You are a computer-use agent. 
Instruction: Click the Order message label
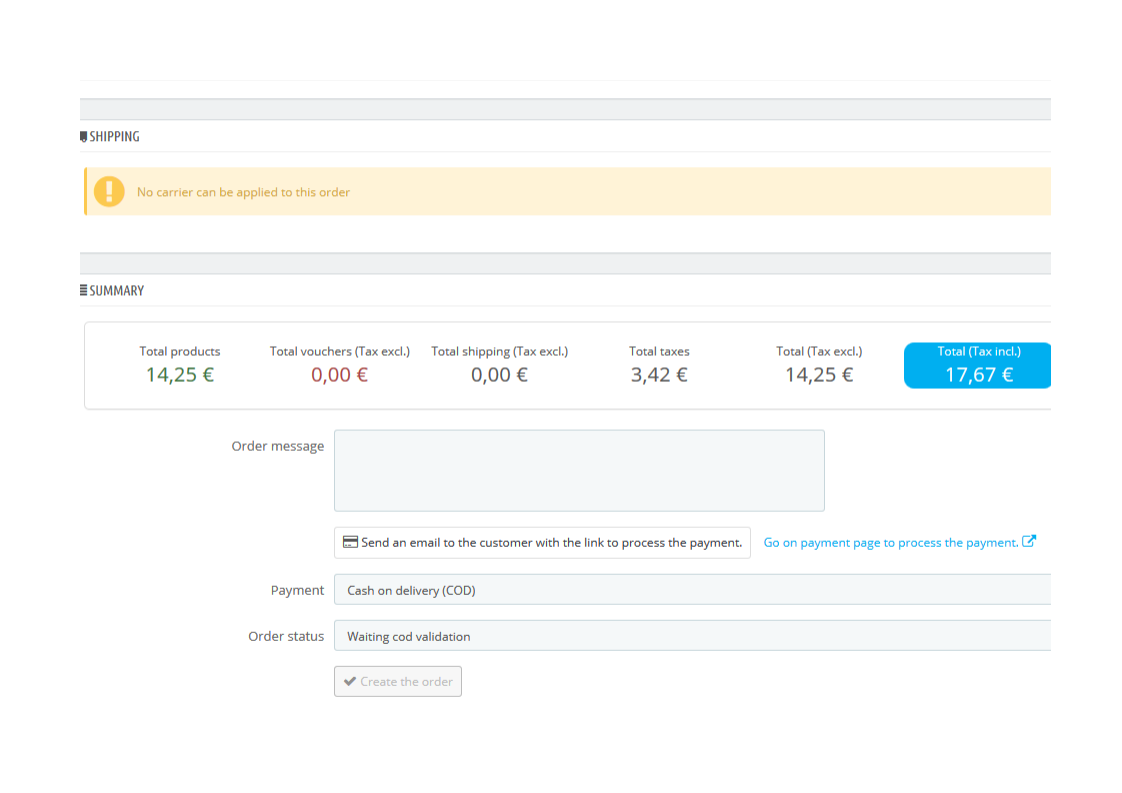point(278,446)
